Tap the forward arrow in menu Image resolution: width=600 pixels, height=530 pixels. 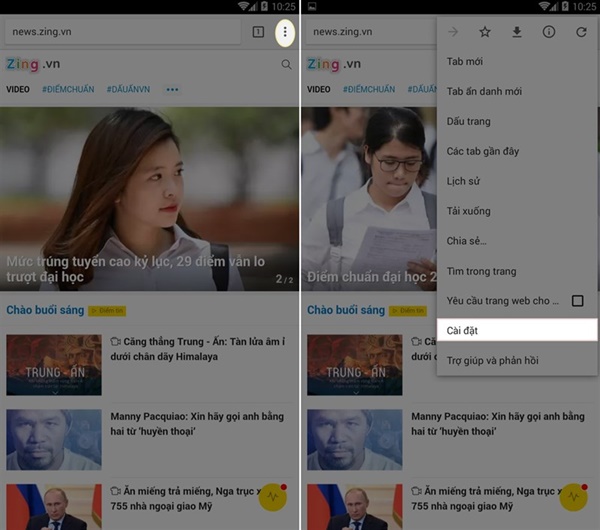tap(453, 32)
